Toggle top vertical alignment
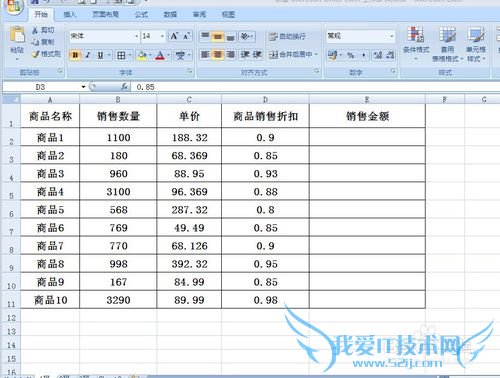This screenshot has width=500, height=378. [x=205, y=36]
